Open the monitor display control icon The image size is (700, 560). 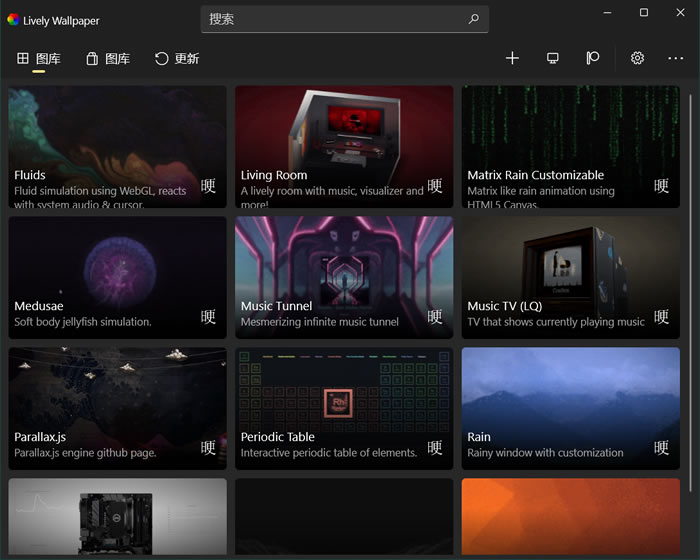tap(552, 58)
